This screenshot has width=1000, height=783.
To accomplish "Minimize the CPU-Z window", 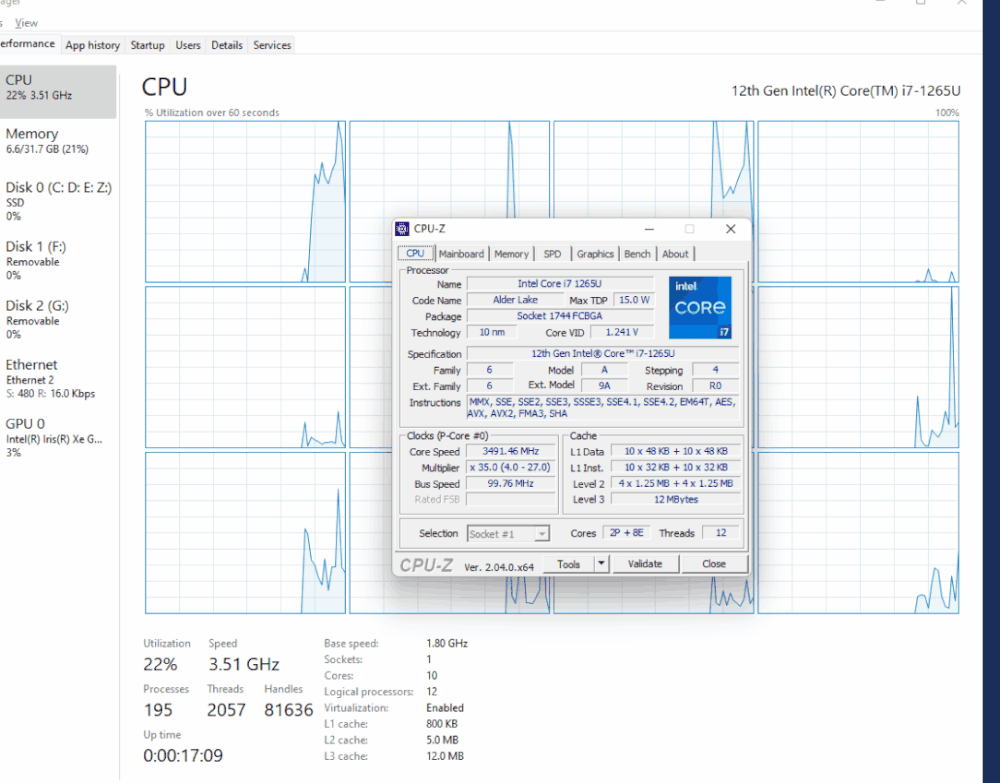I will point(649,229).
